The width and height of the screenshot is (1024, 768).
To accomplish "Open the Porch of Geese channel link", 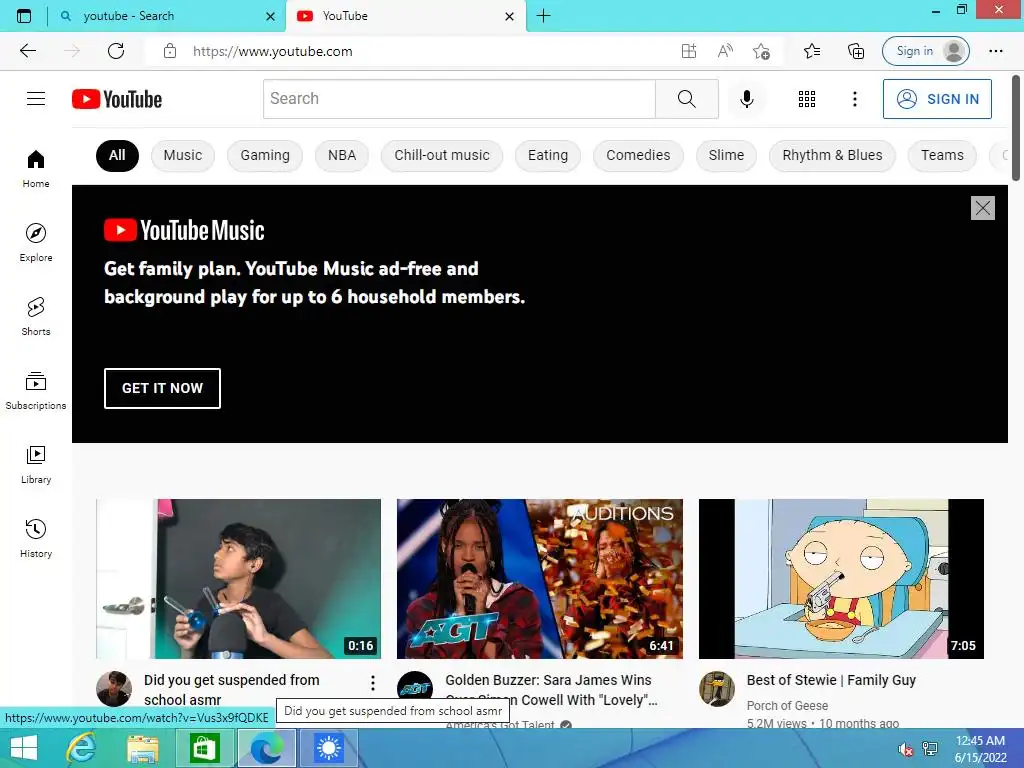I will [787, 705].
